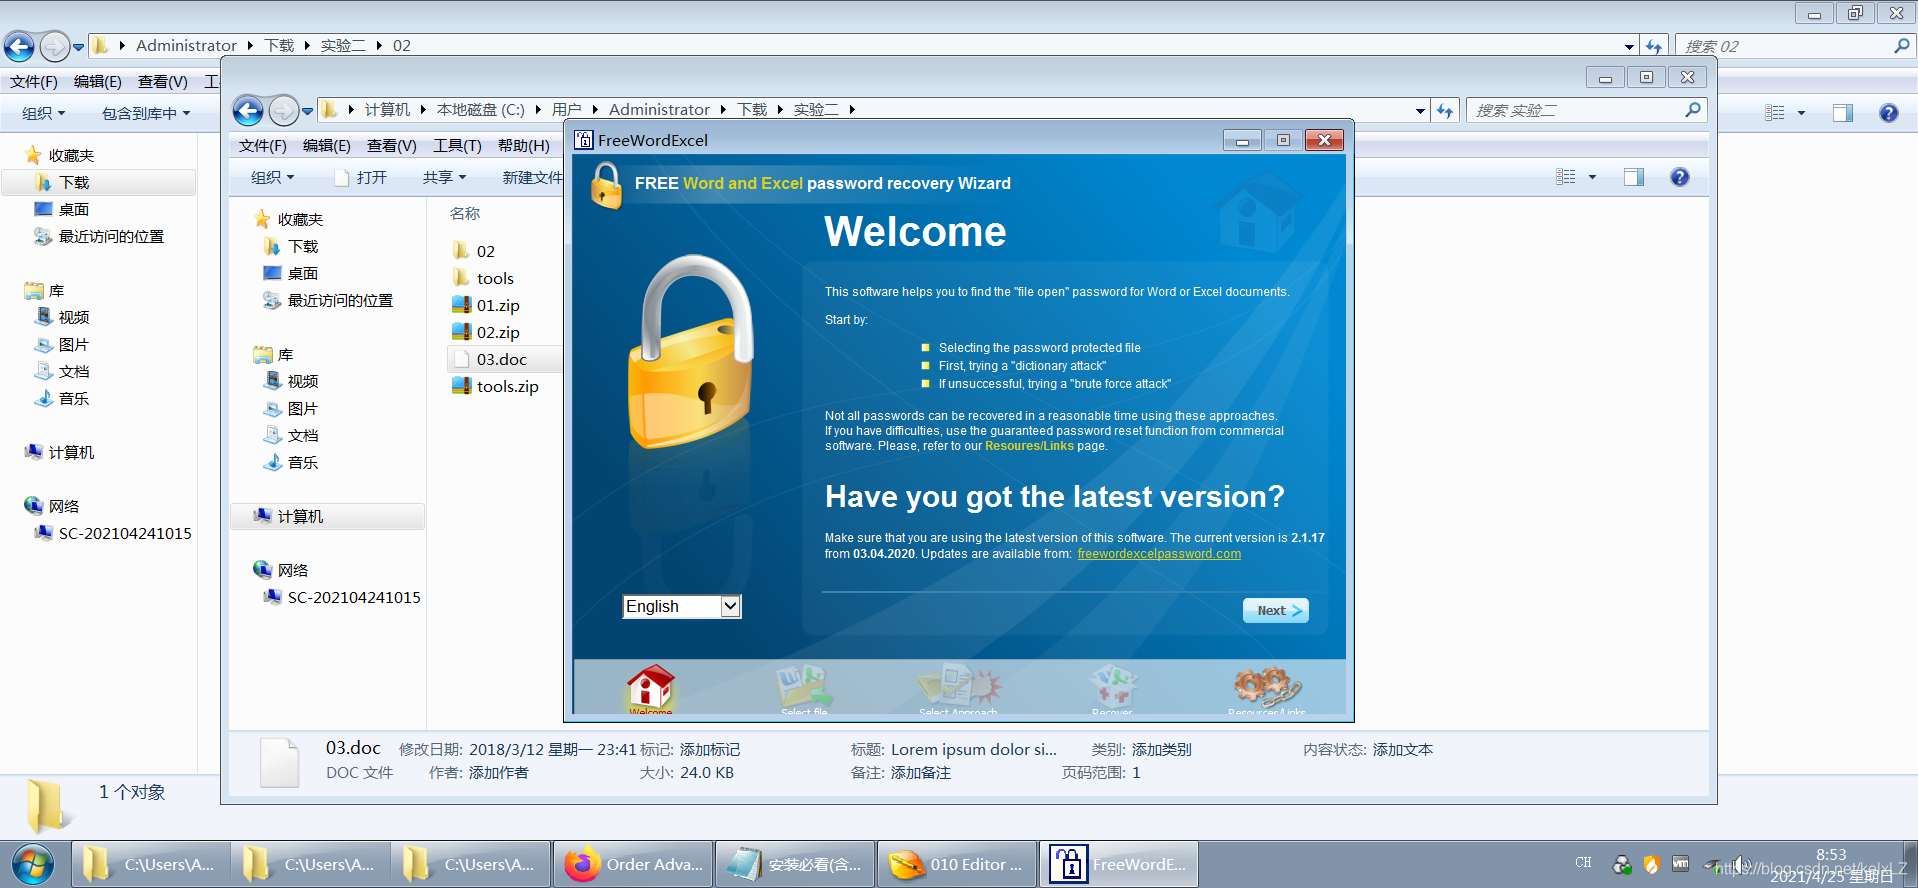The width and height of the screenshot is (1918, 888).
Task: Click the Next button in wizard
Action: [1275, 610]
